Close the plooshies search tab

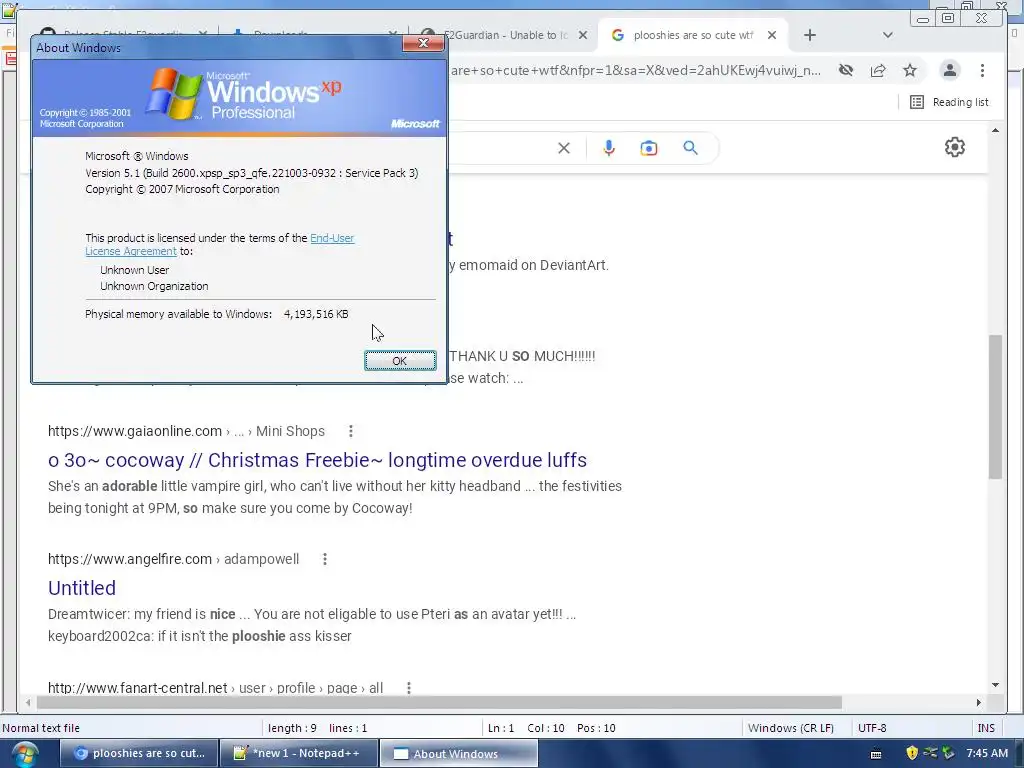(772, 35)
